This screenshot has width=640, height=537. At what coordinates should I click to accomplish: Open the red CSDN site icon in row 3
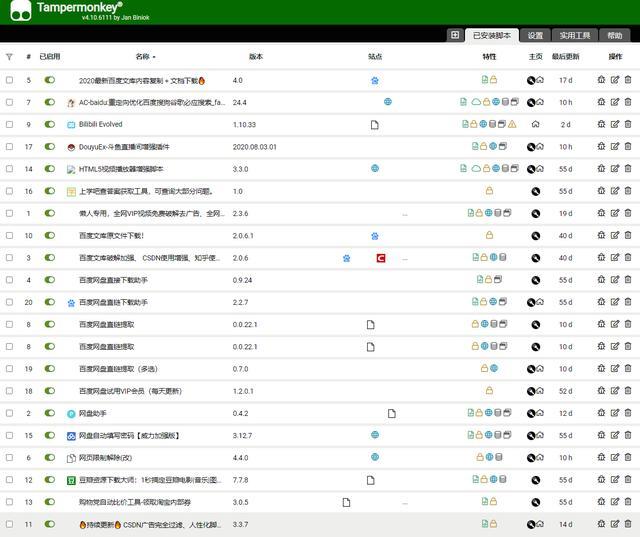[x=381, y=258]
